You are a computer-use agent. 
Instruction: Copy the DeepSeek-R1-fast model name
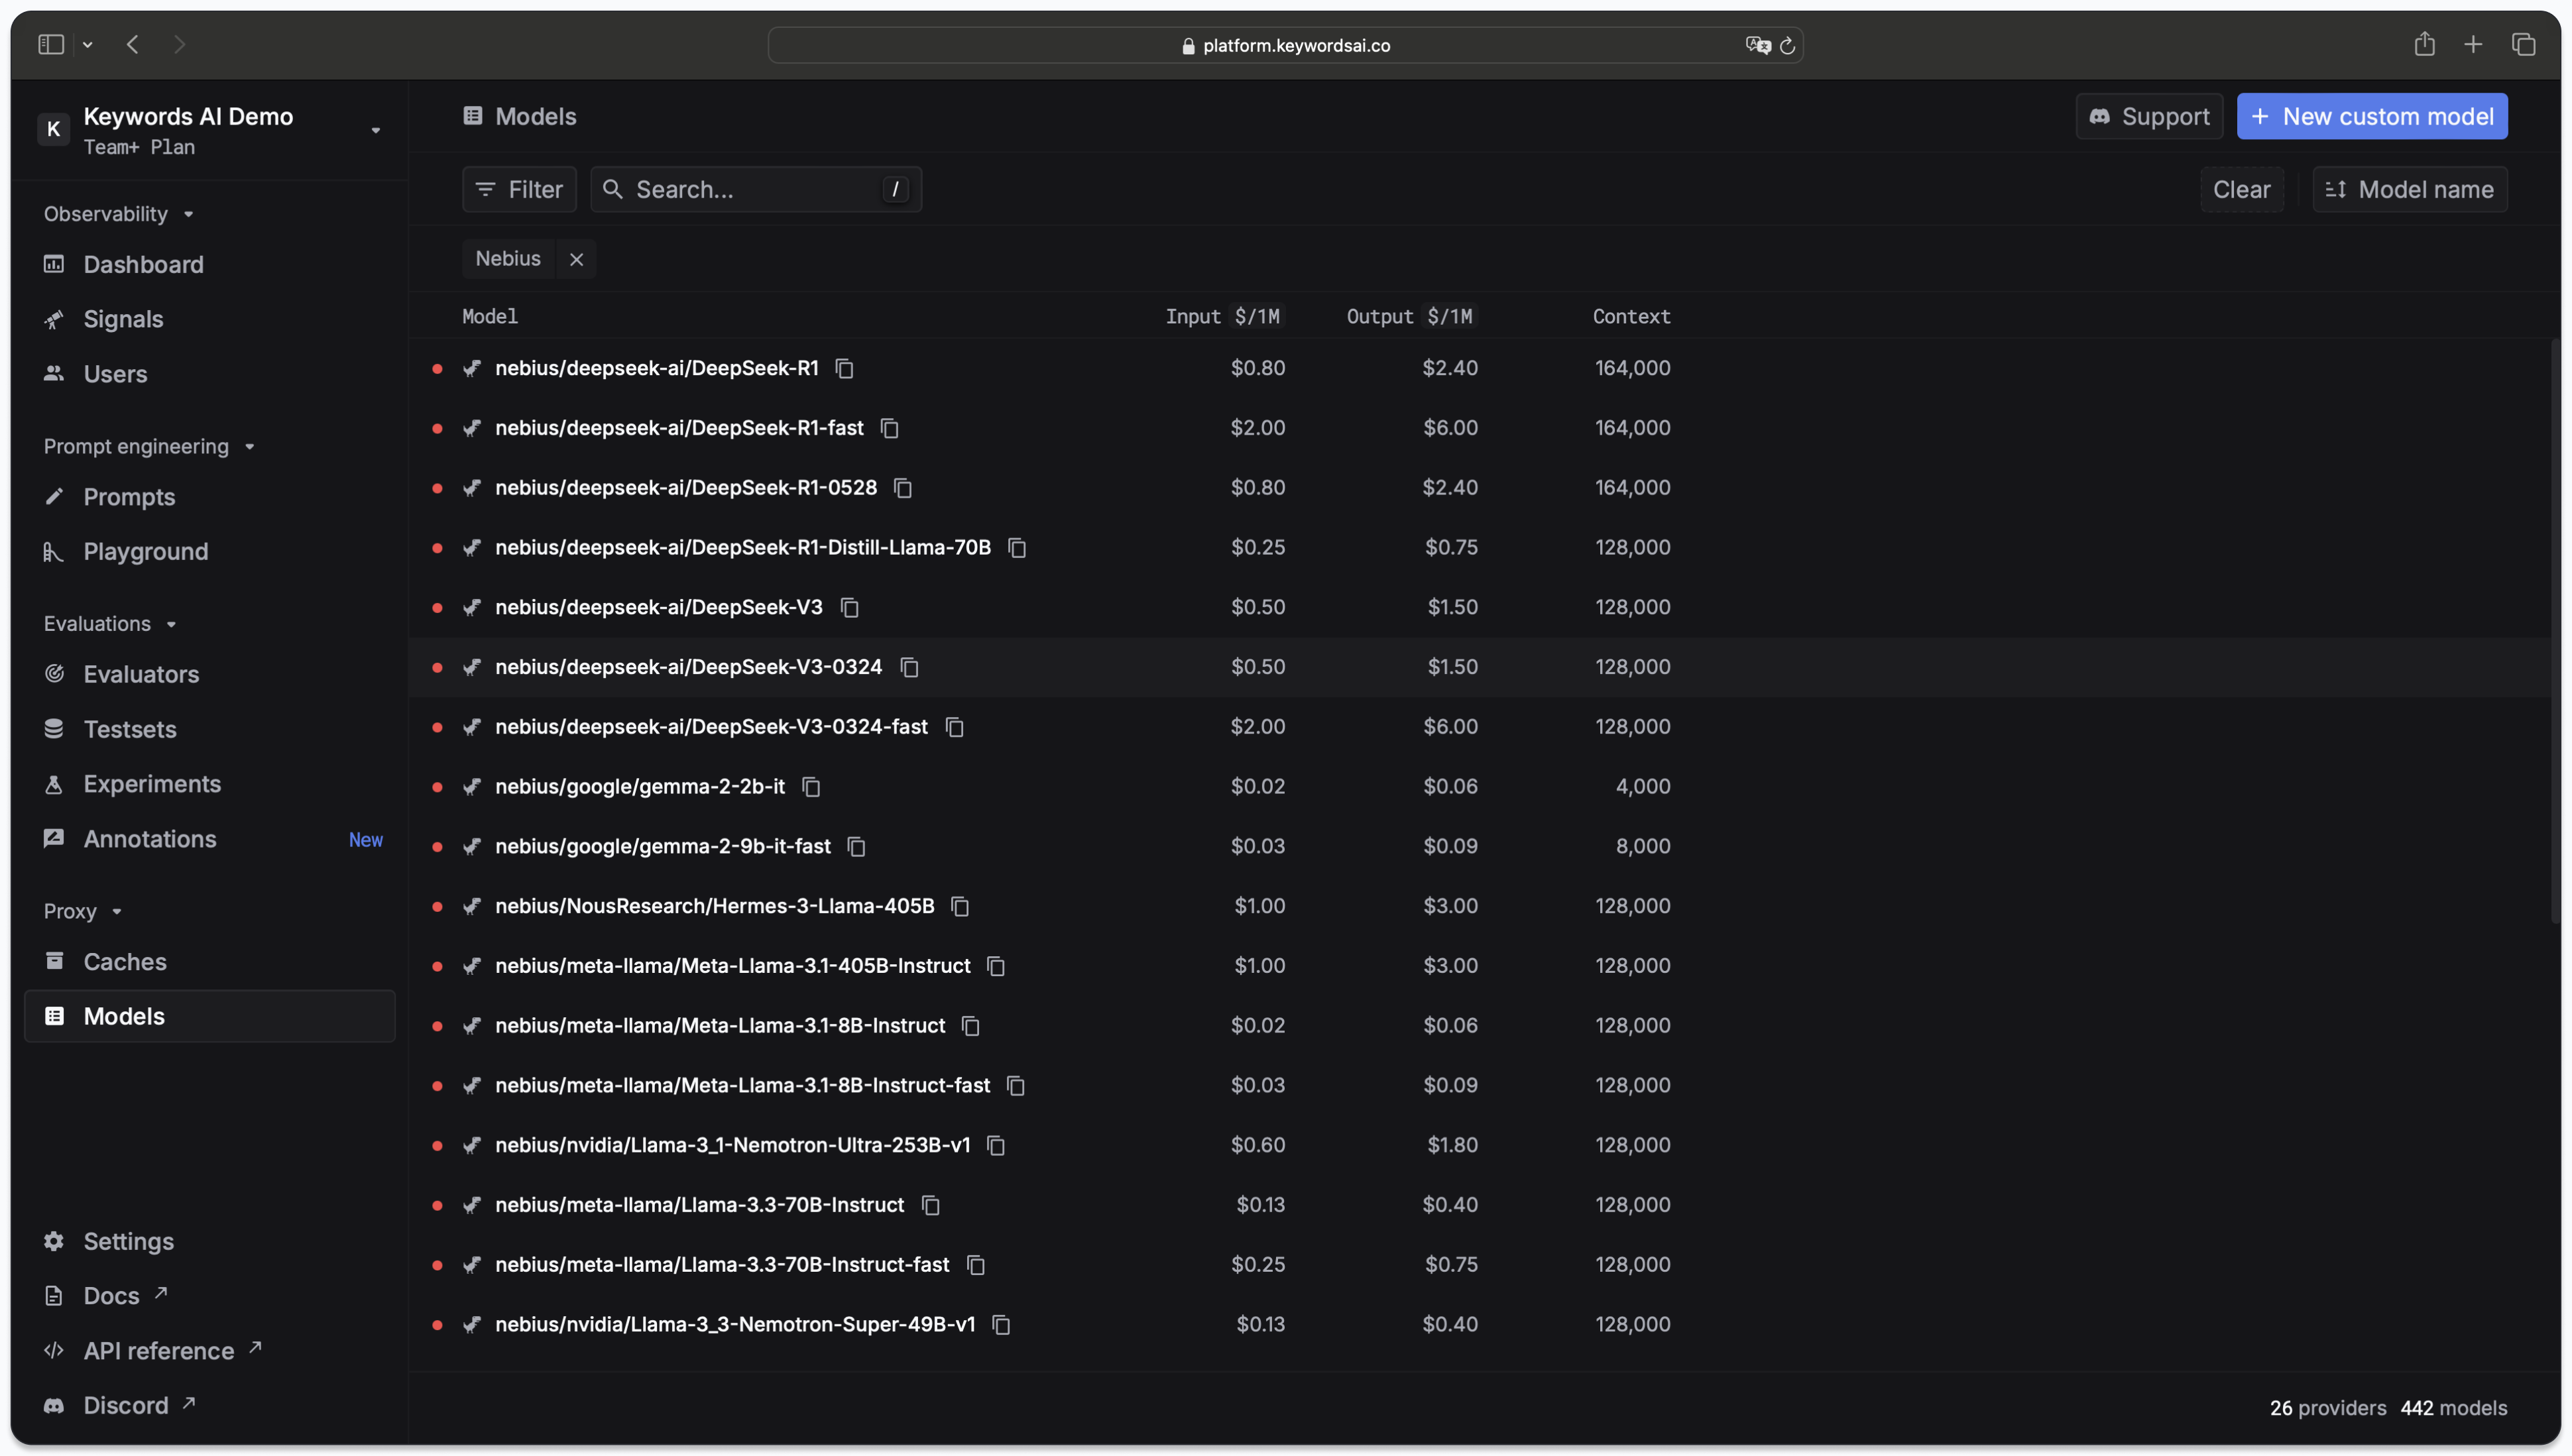(x=889, y=428)
